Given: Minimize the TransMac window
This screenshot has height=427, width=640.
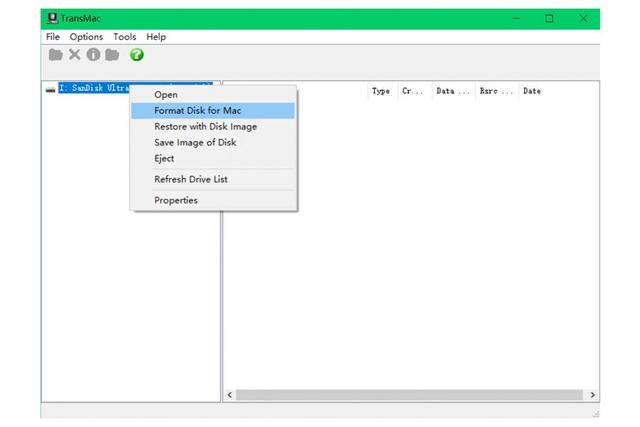Looking at the screenshot, I should coord(516,18).
